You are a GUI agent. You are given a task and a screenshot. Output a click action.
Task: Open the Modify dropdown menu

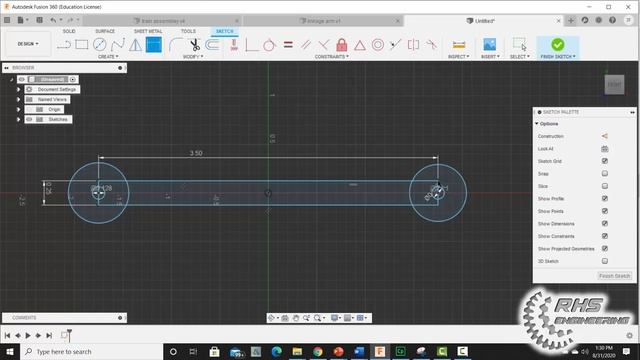(193, 57)
